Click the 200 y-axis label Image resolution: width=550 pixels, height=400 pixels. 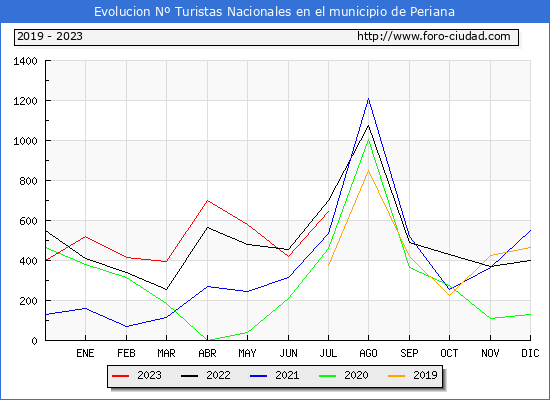click(28, 301)
